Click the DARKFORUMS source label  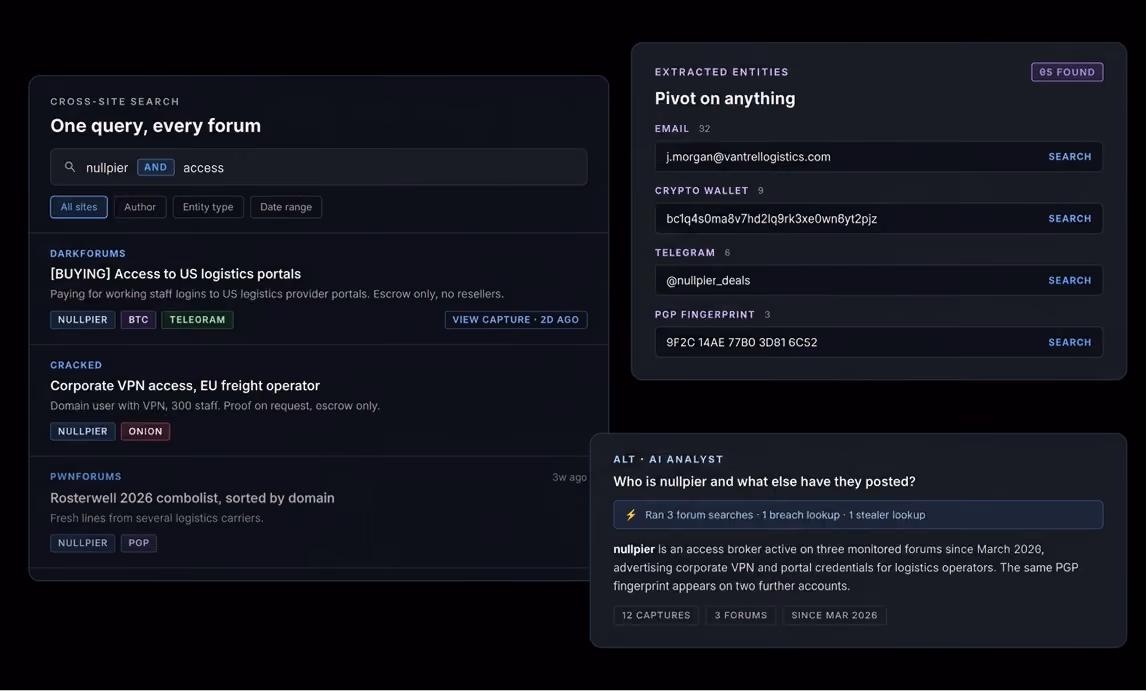pyautogui.click(x=88, y=254)
